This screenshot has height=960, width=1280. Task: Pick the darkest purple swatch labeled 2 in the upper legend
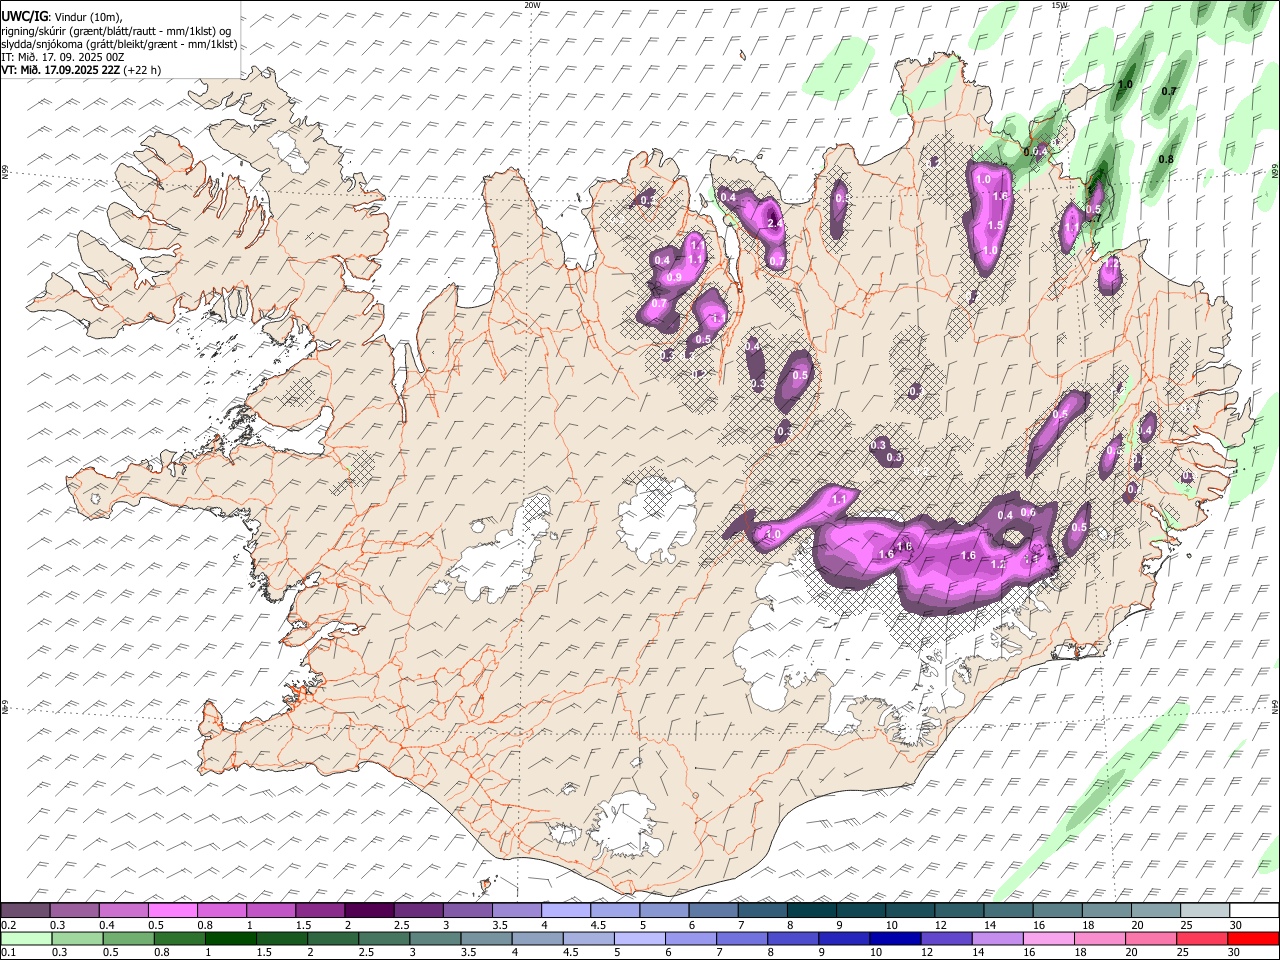coord(369,910)
